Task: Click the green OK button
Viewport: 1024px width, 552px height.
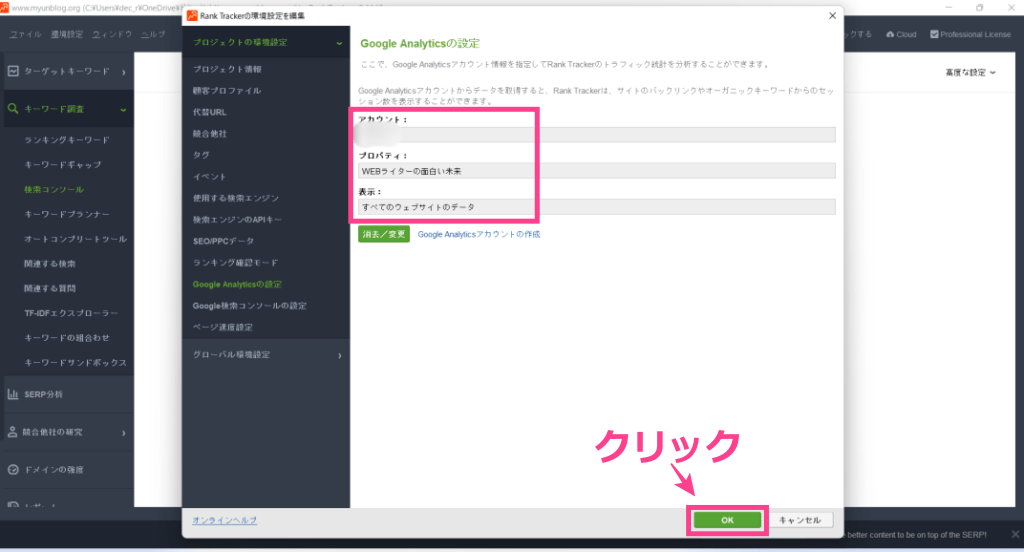Action: tap(727, 520)
